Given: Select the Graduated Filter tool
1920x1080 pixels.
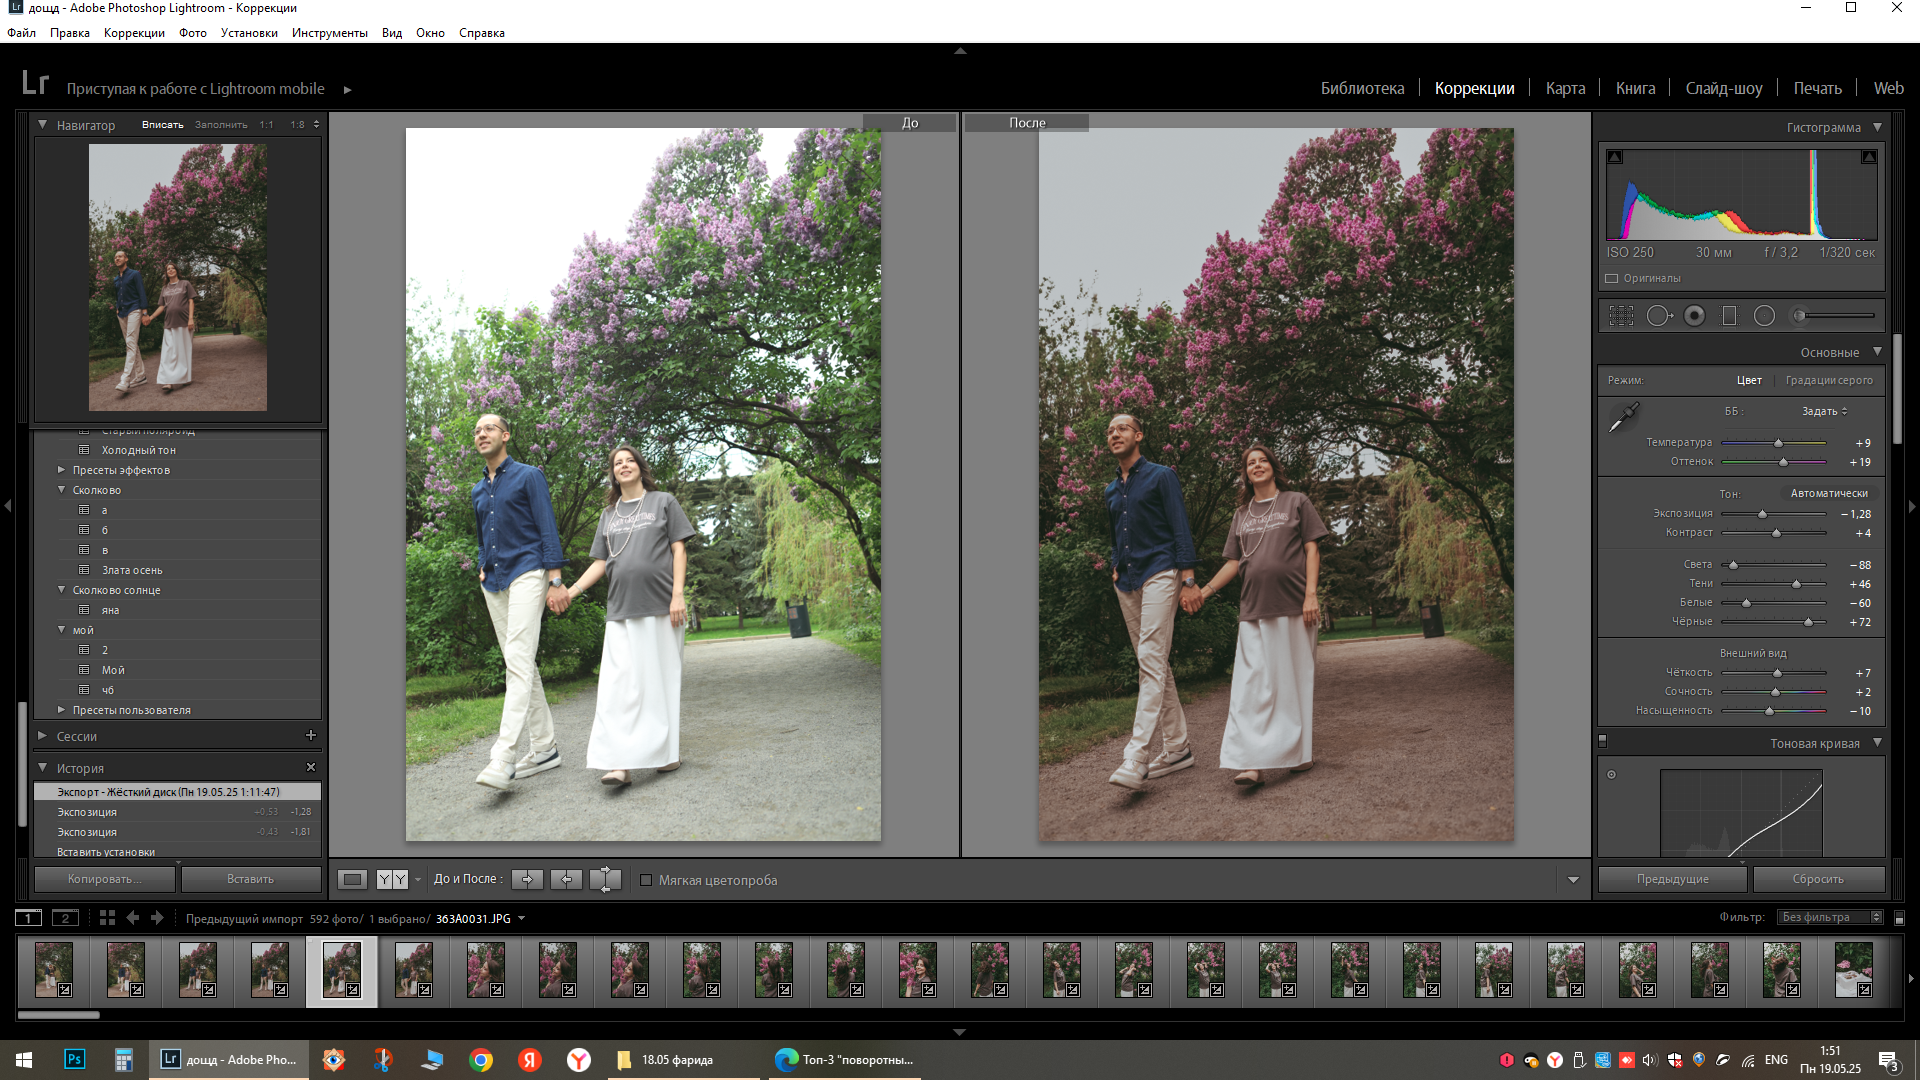Looking at the screenshot, I should [x=1729, y=316].
